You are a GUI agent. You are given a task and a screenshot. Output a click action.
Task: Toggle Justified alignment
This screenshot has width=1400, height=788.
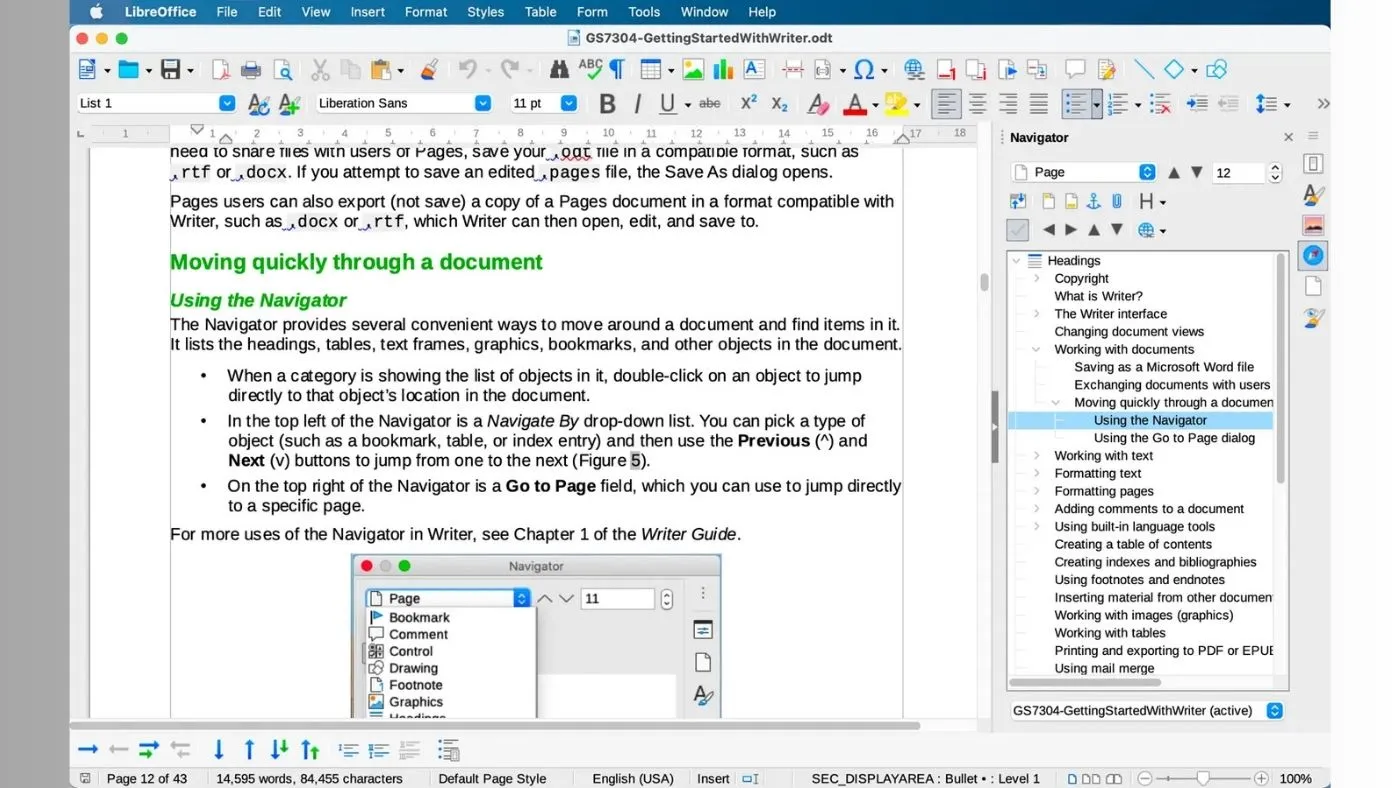[x=1039, y=103]
